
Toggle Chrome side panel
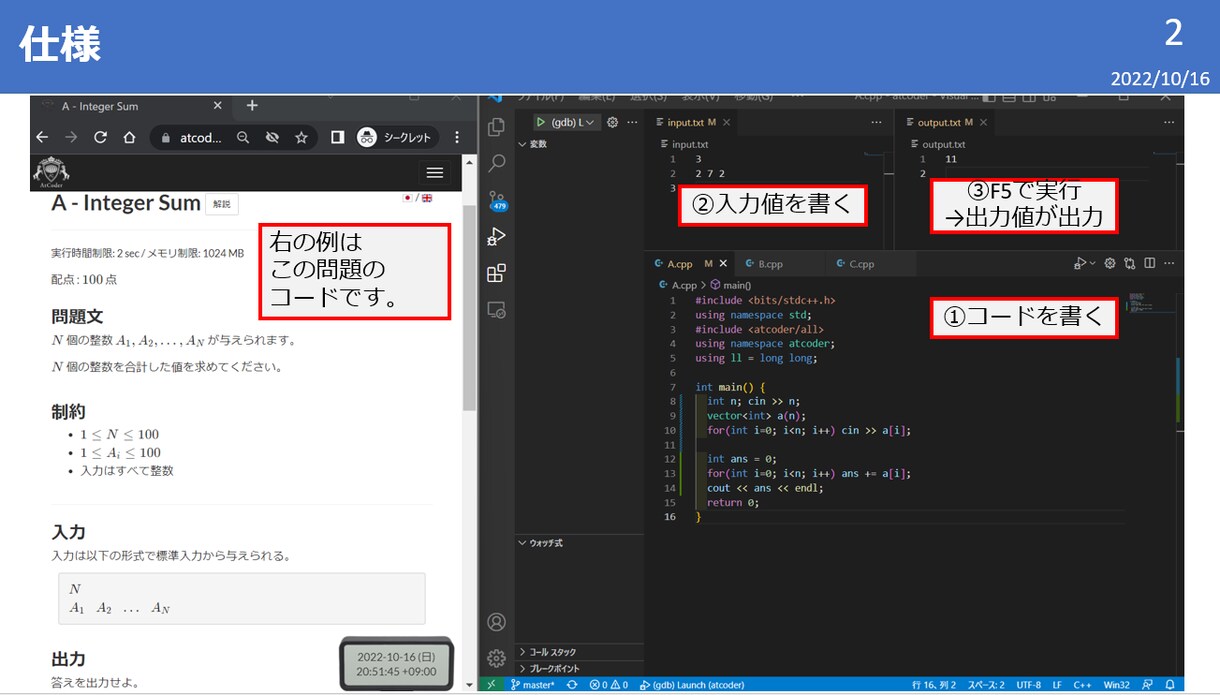click(x=337, y=137)
